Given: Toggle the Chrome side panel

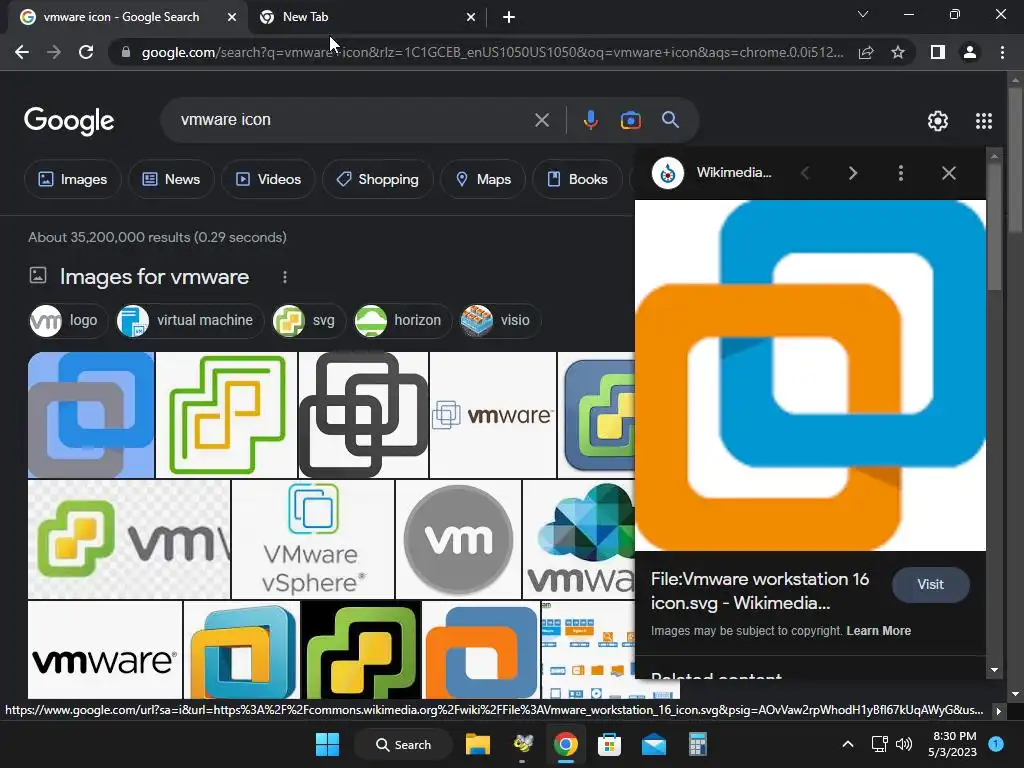Looking at the screenshot, I should coord(938,52).
